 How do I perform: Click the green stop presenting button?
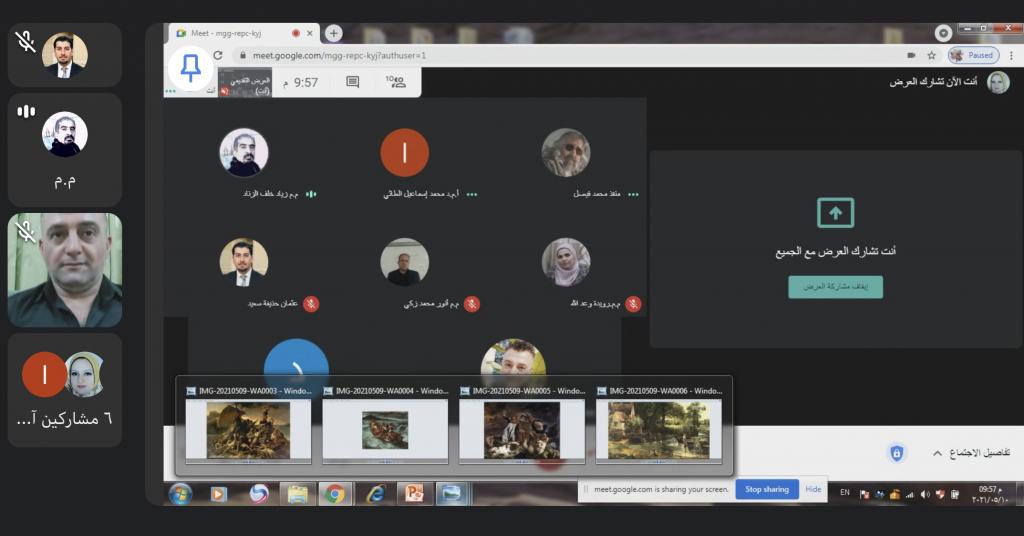tap(835, 287)
